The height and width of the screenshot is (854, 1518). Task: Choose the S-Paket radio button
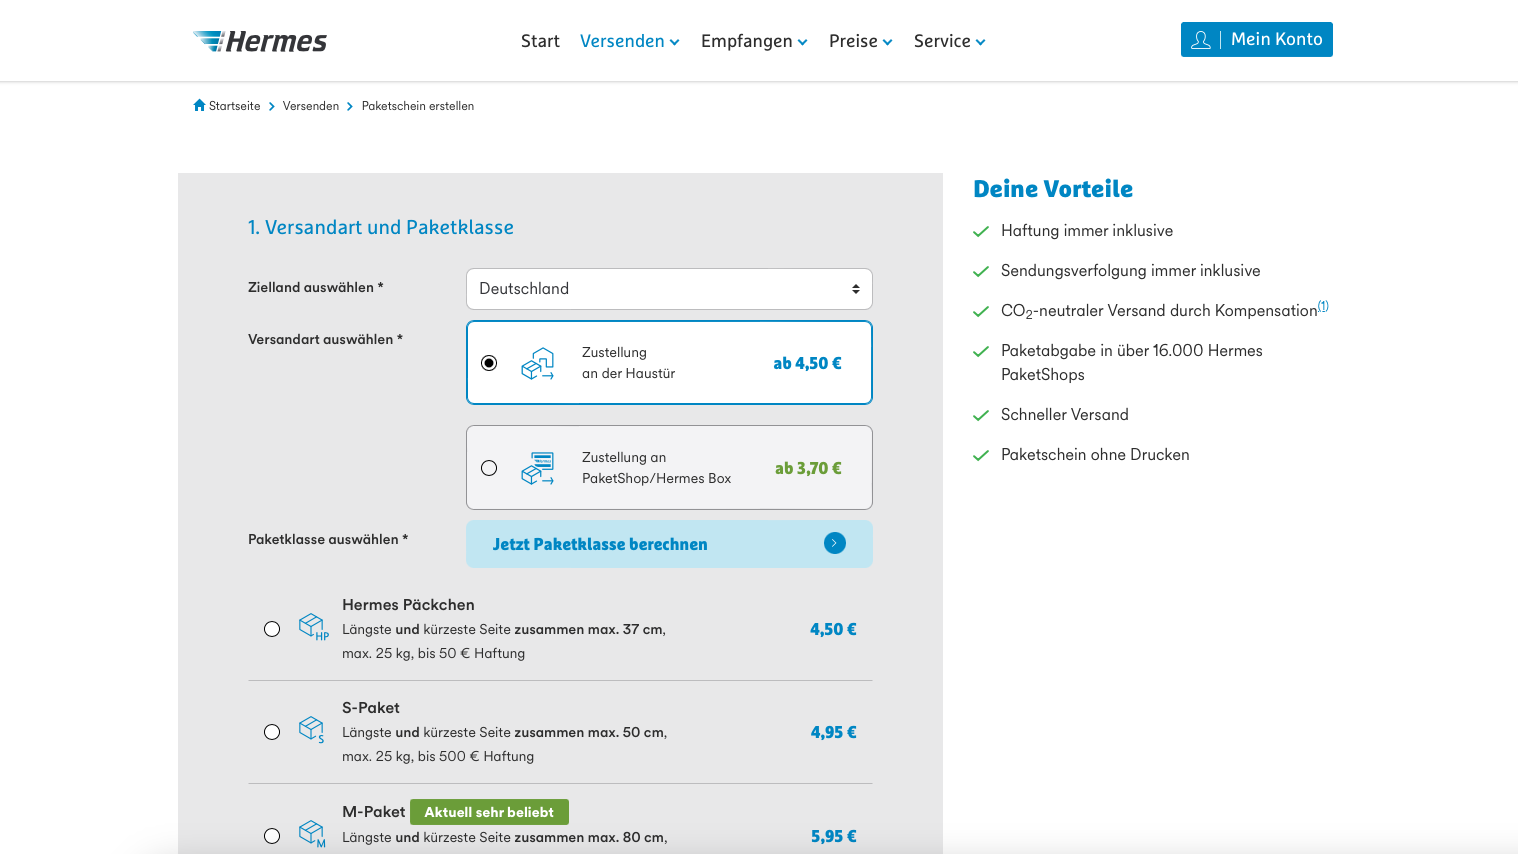tap(272, 732)
